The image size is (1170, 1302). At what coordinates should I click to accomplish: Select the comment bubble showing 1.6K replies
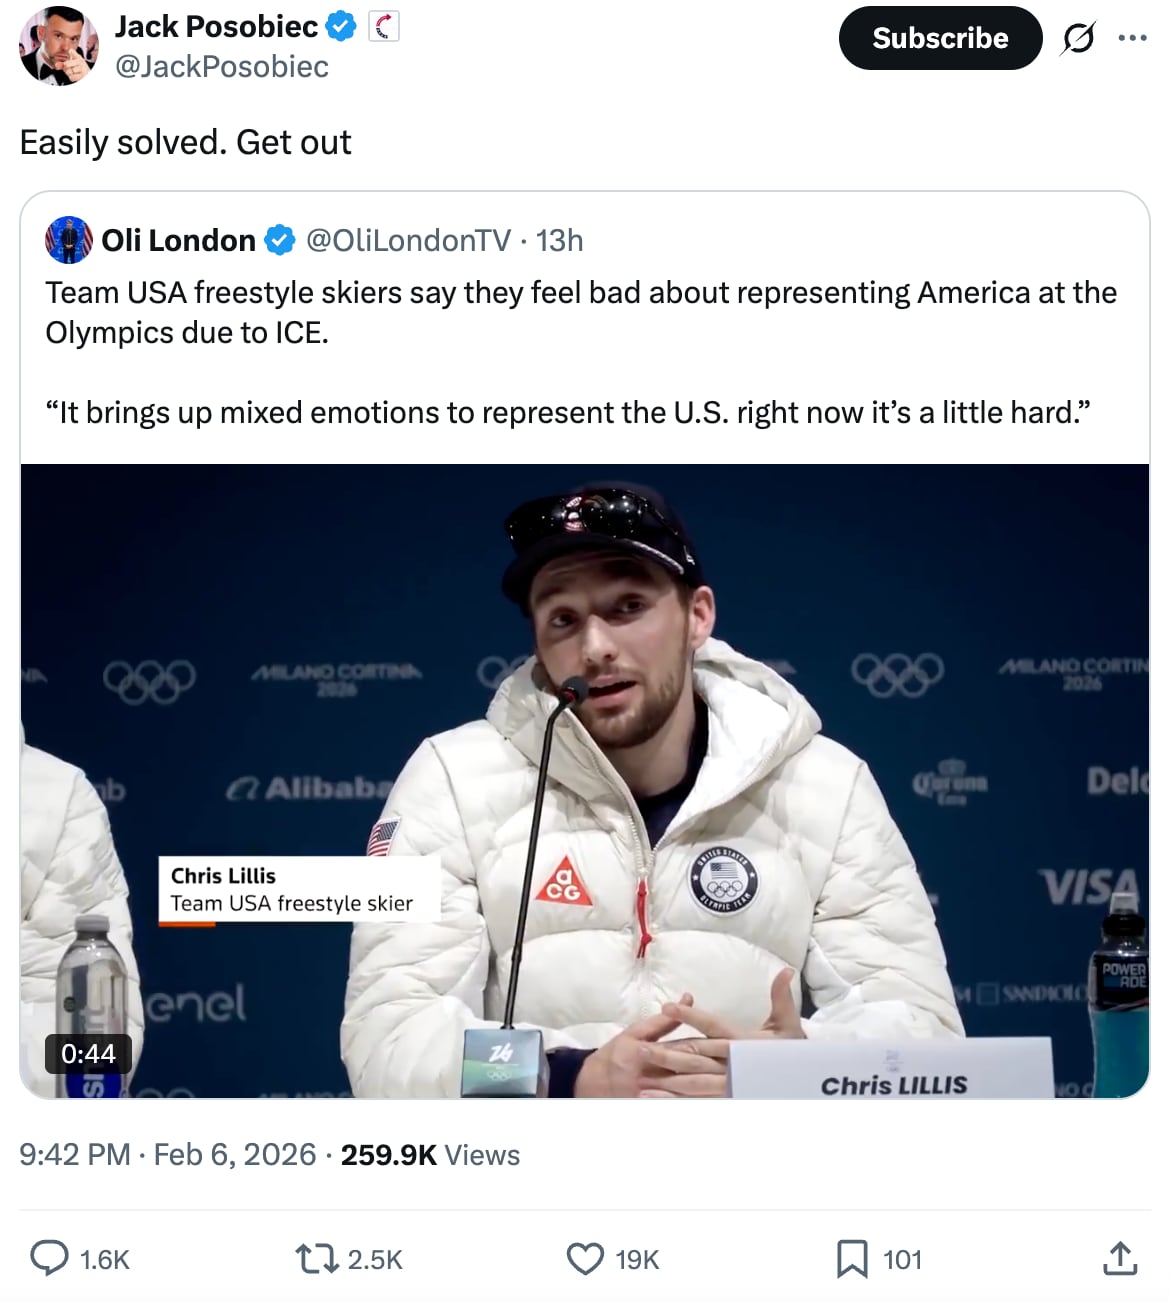point(48,1259)
